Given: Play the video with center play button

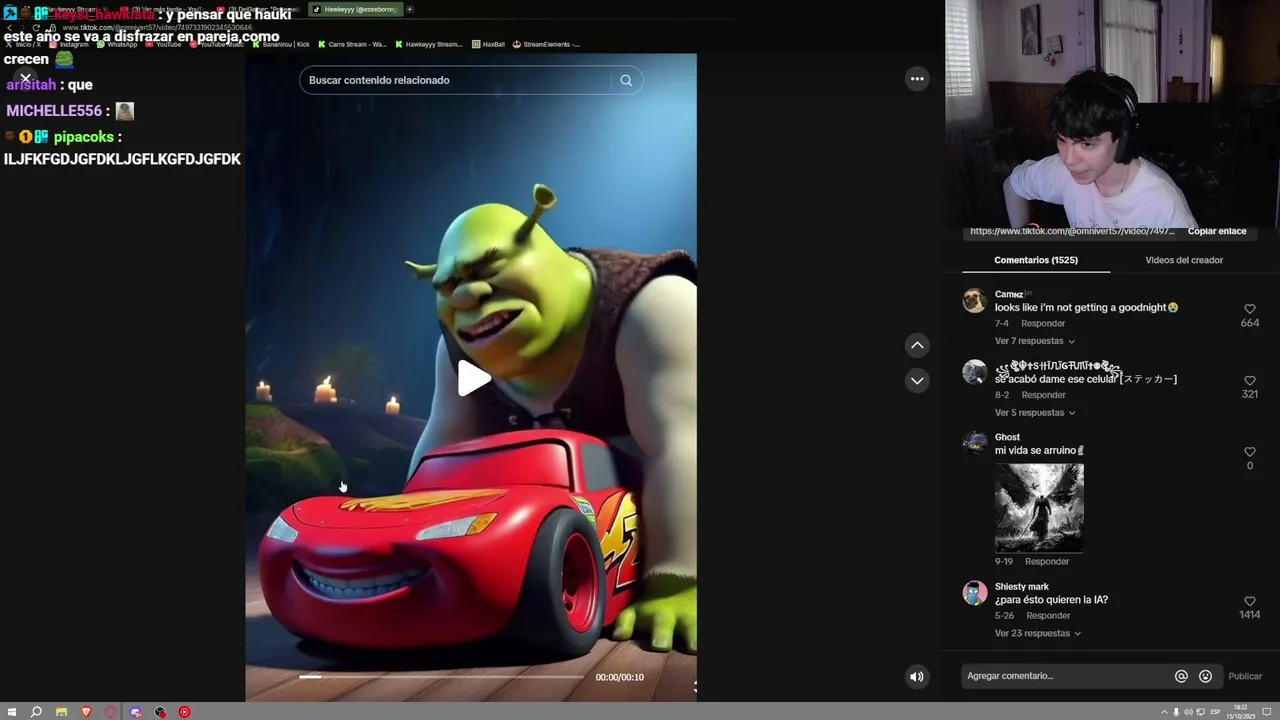Looking at the screenshot, I should (x=473, y=378).
